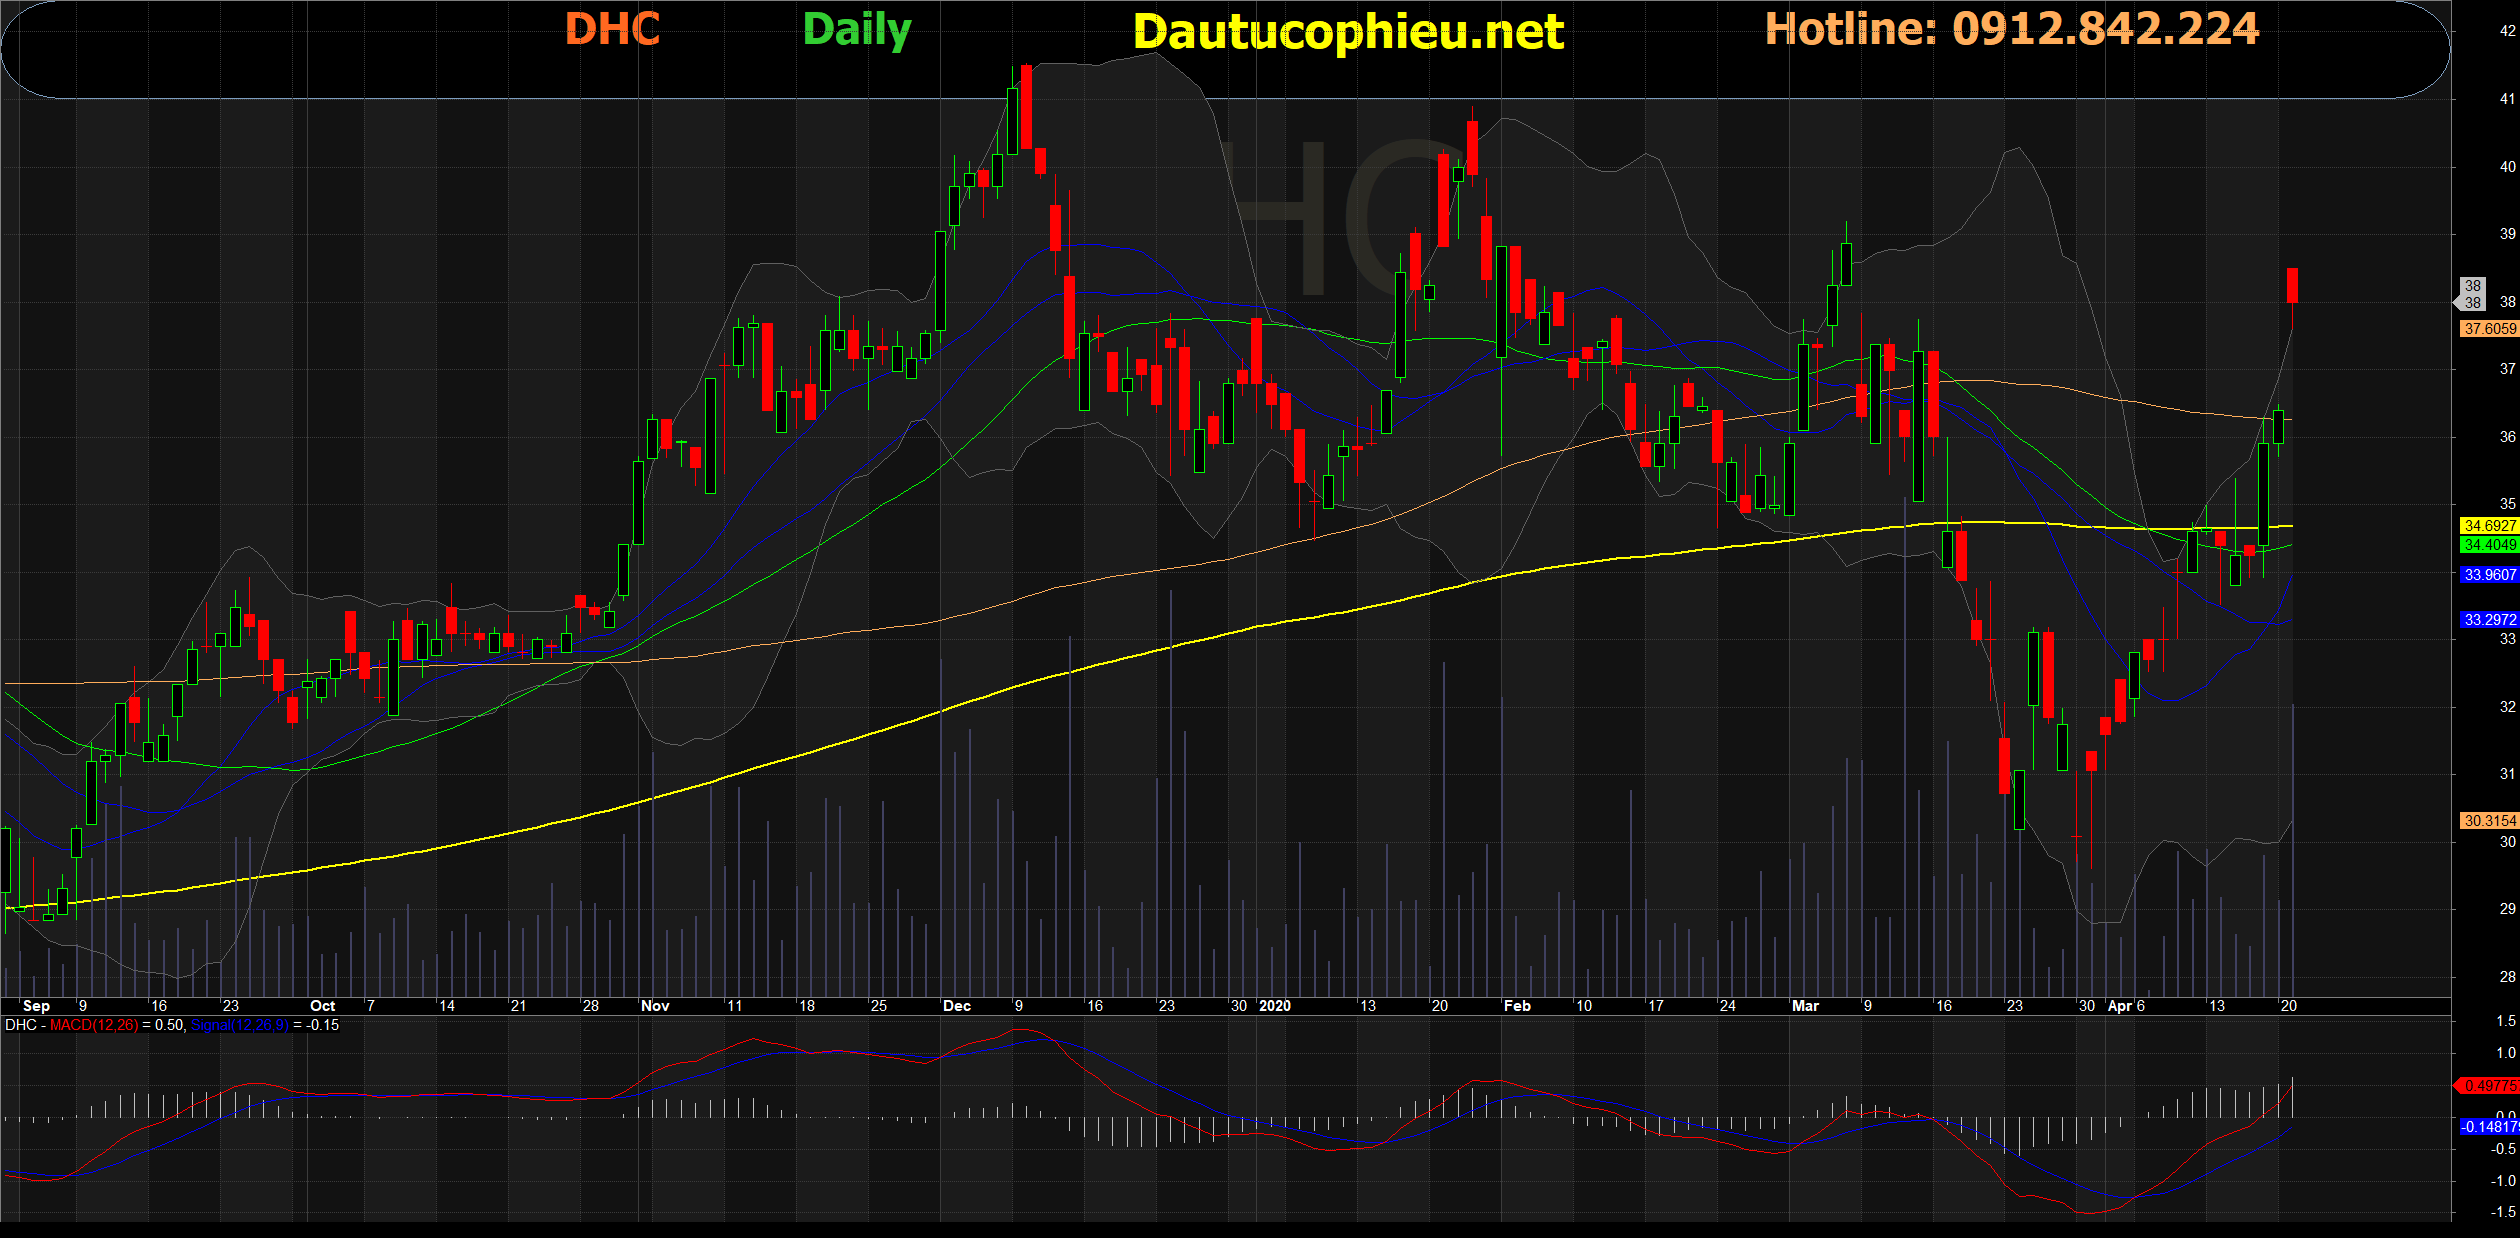
Task: Click the green Daily timeframe label
Action: click(x=857, y=30)
